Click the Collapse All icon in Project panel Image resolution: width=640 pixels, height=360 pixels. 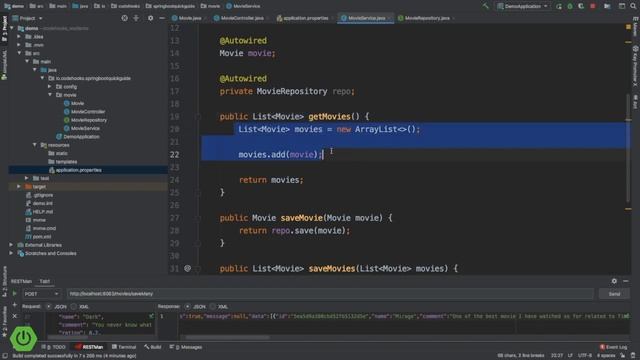click(136, 18)
